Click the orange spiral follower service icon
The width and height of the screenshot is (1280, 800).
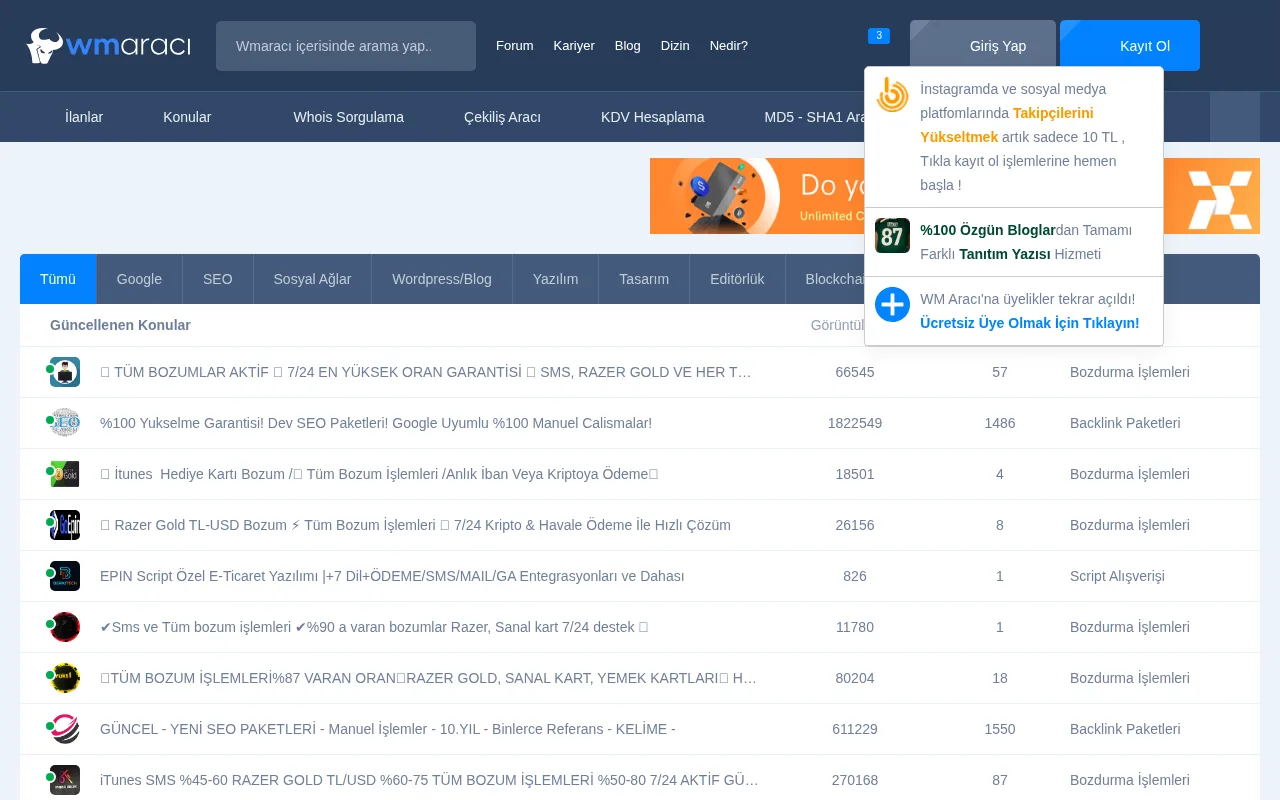tap(892, 95)
